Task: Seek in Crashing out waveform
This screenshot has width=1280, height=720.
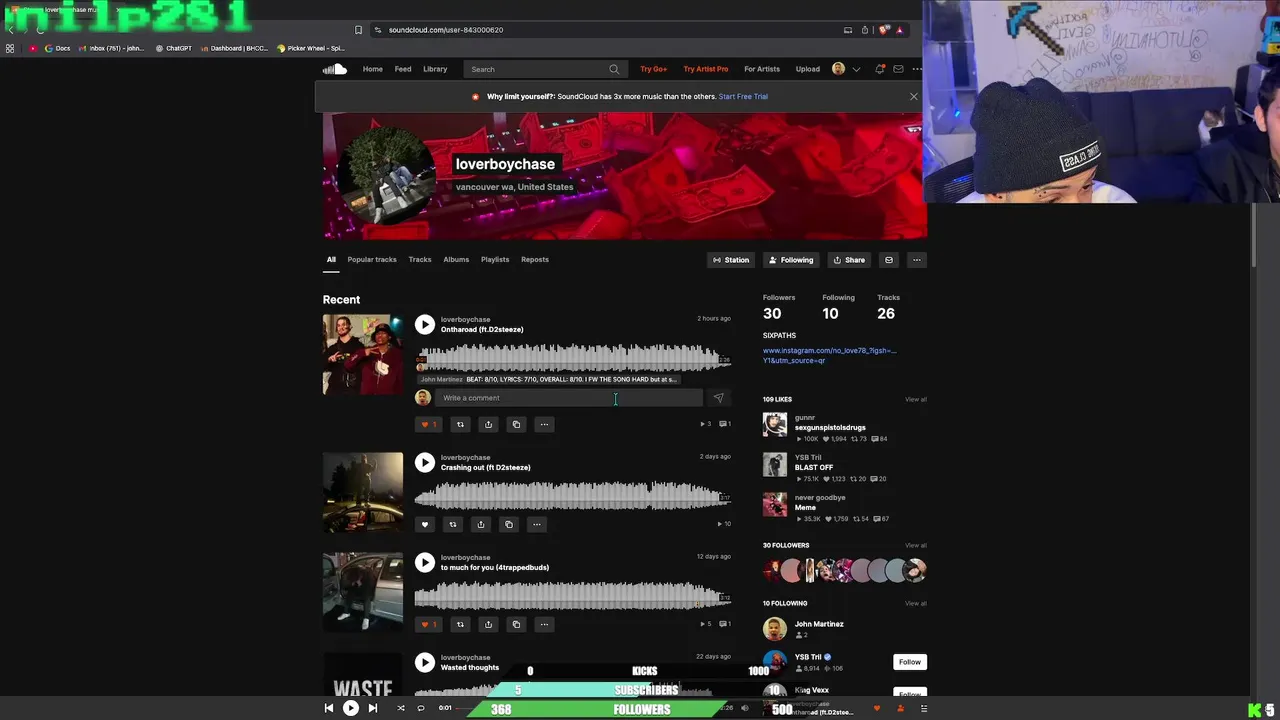Action: pos(572,495)
